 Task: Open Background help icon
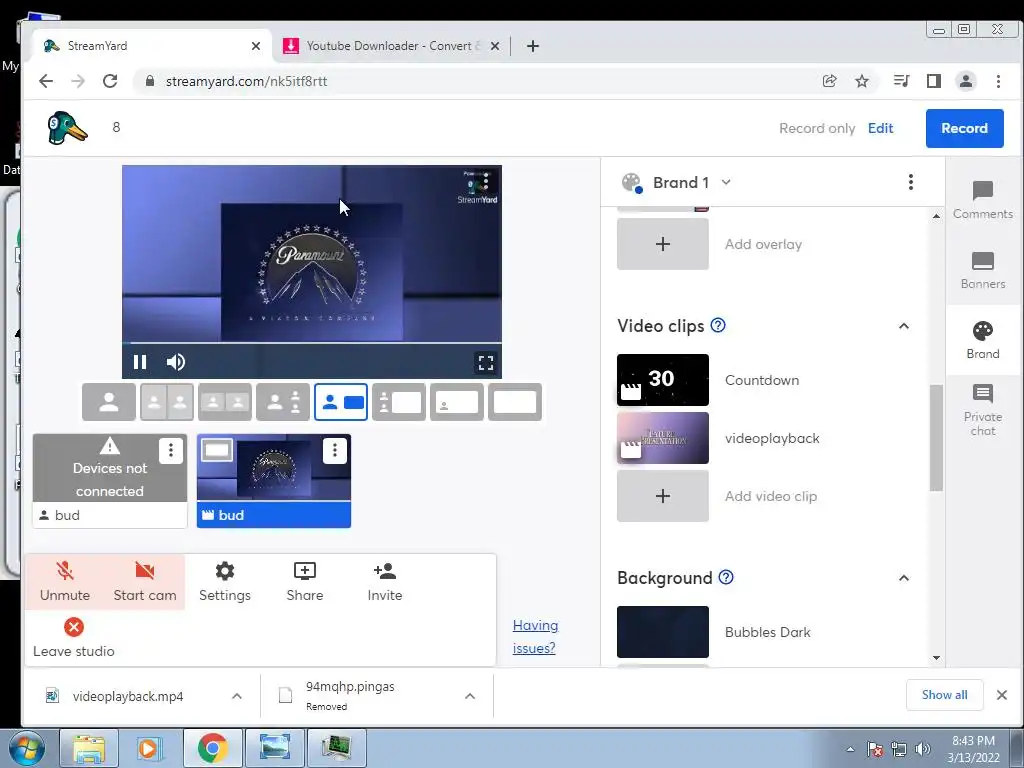pos(726,577)
